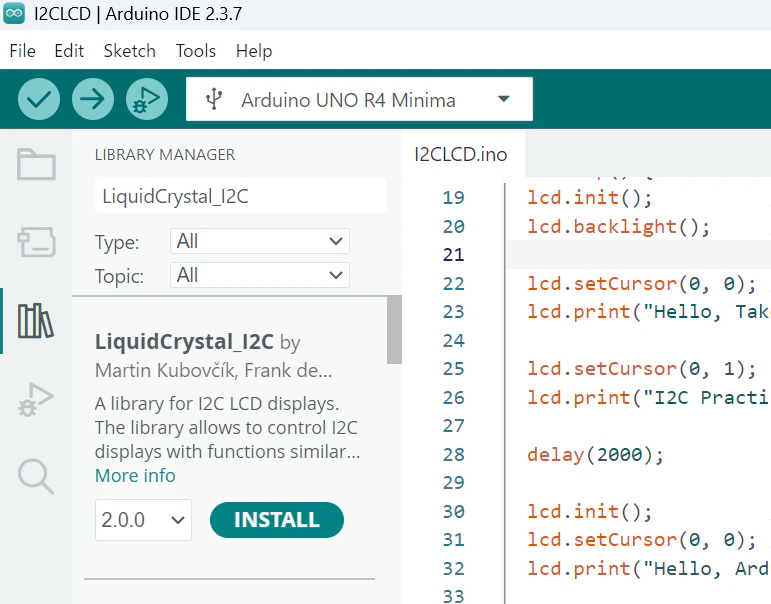Open the 2.0.0 version dropdown
This screenshot has height=604, width=771.
[143, 520]
